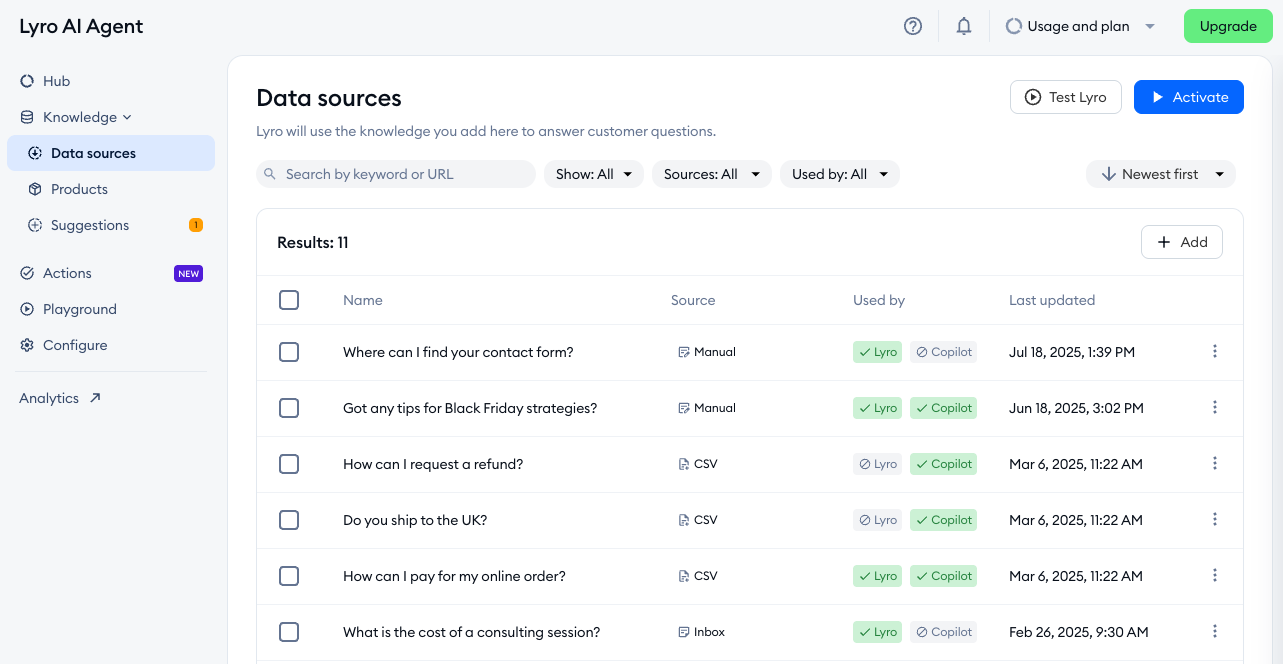Open the three-dot menu for contact form row
Image resolution: width=1283 pixels, height=664 pixels.
click(1215, 352)
